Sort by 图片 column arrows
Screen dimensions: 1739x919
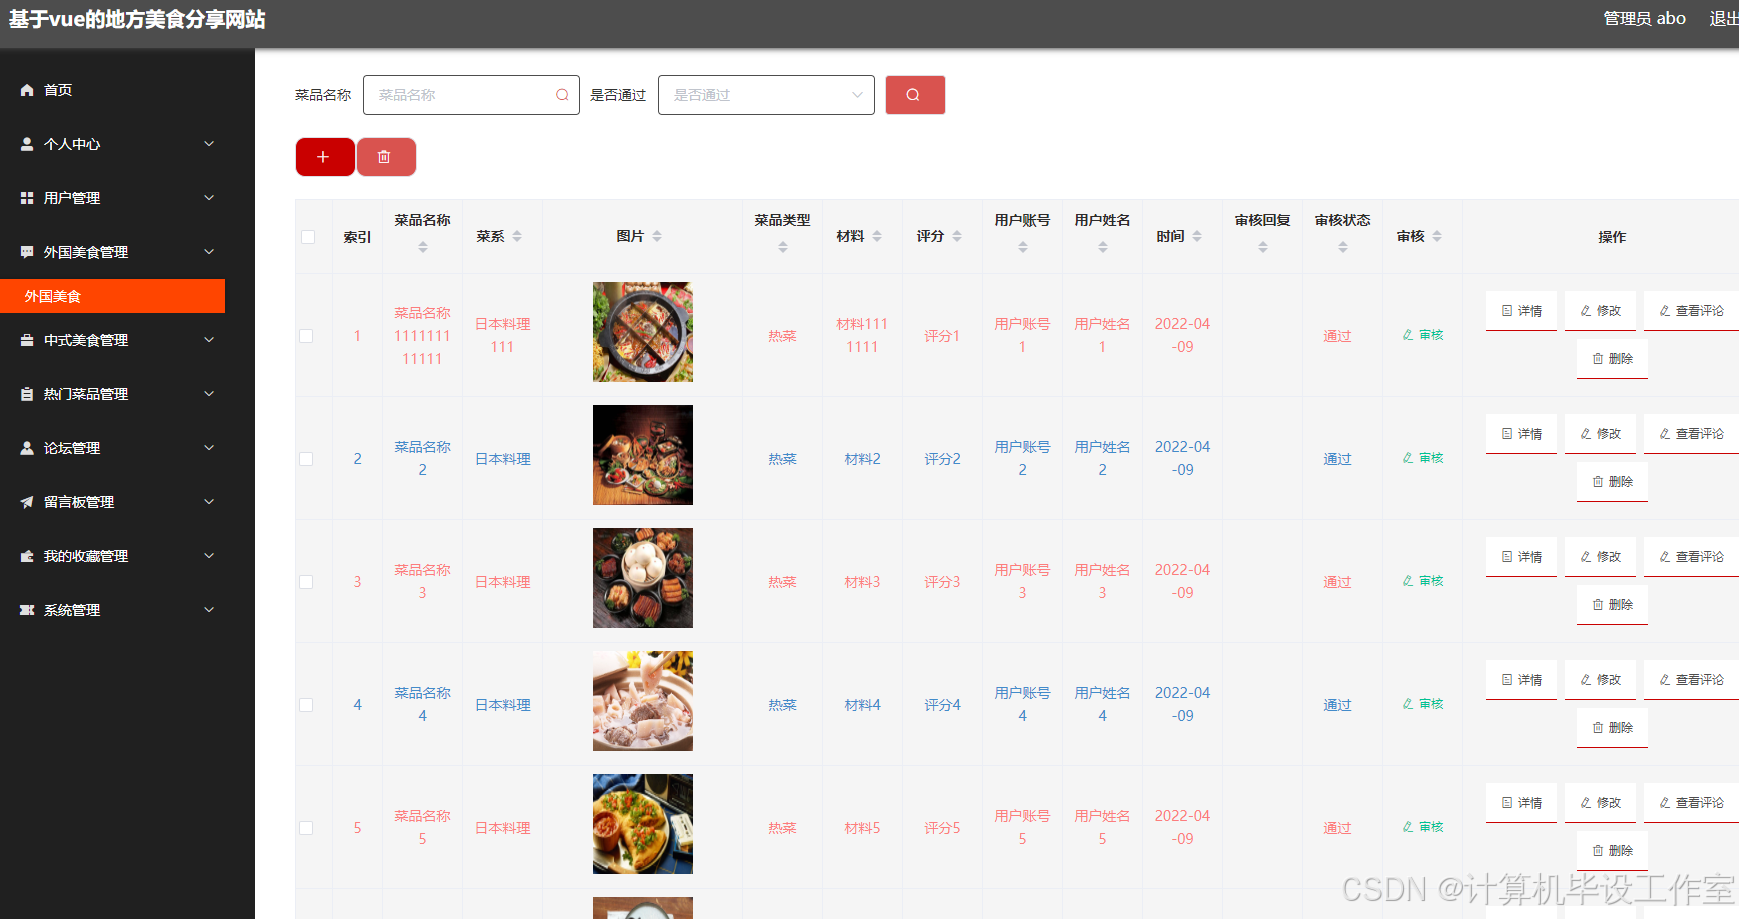(657, 236)
